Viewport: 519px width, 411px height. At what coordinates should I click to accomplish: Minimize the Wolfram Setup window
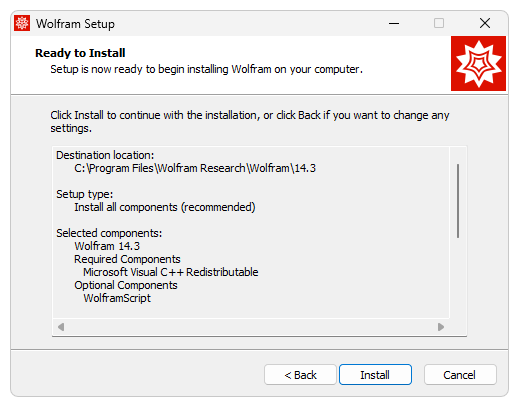[394, 23]
